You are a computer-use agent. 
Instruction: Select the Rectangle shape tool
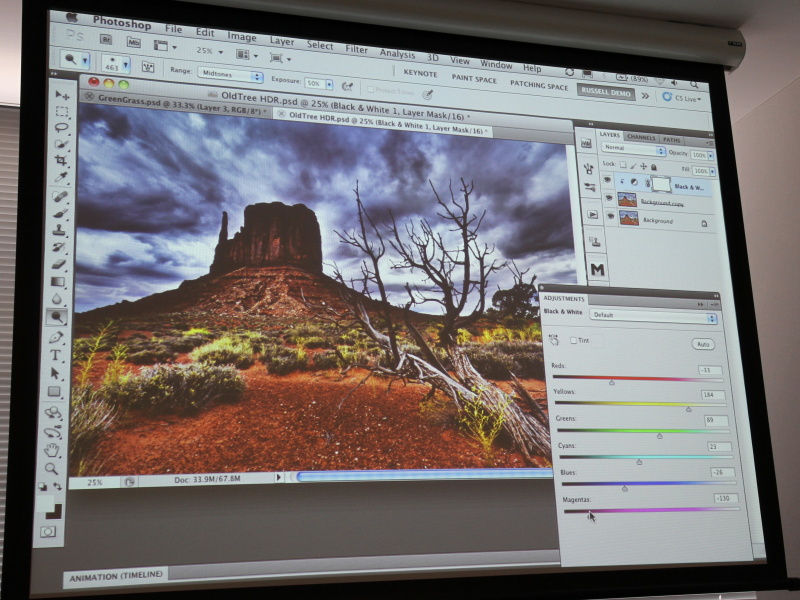[x=54, y=392]
